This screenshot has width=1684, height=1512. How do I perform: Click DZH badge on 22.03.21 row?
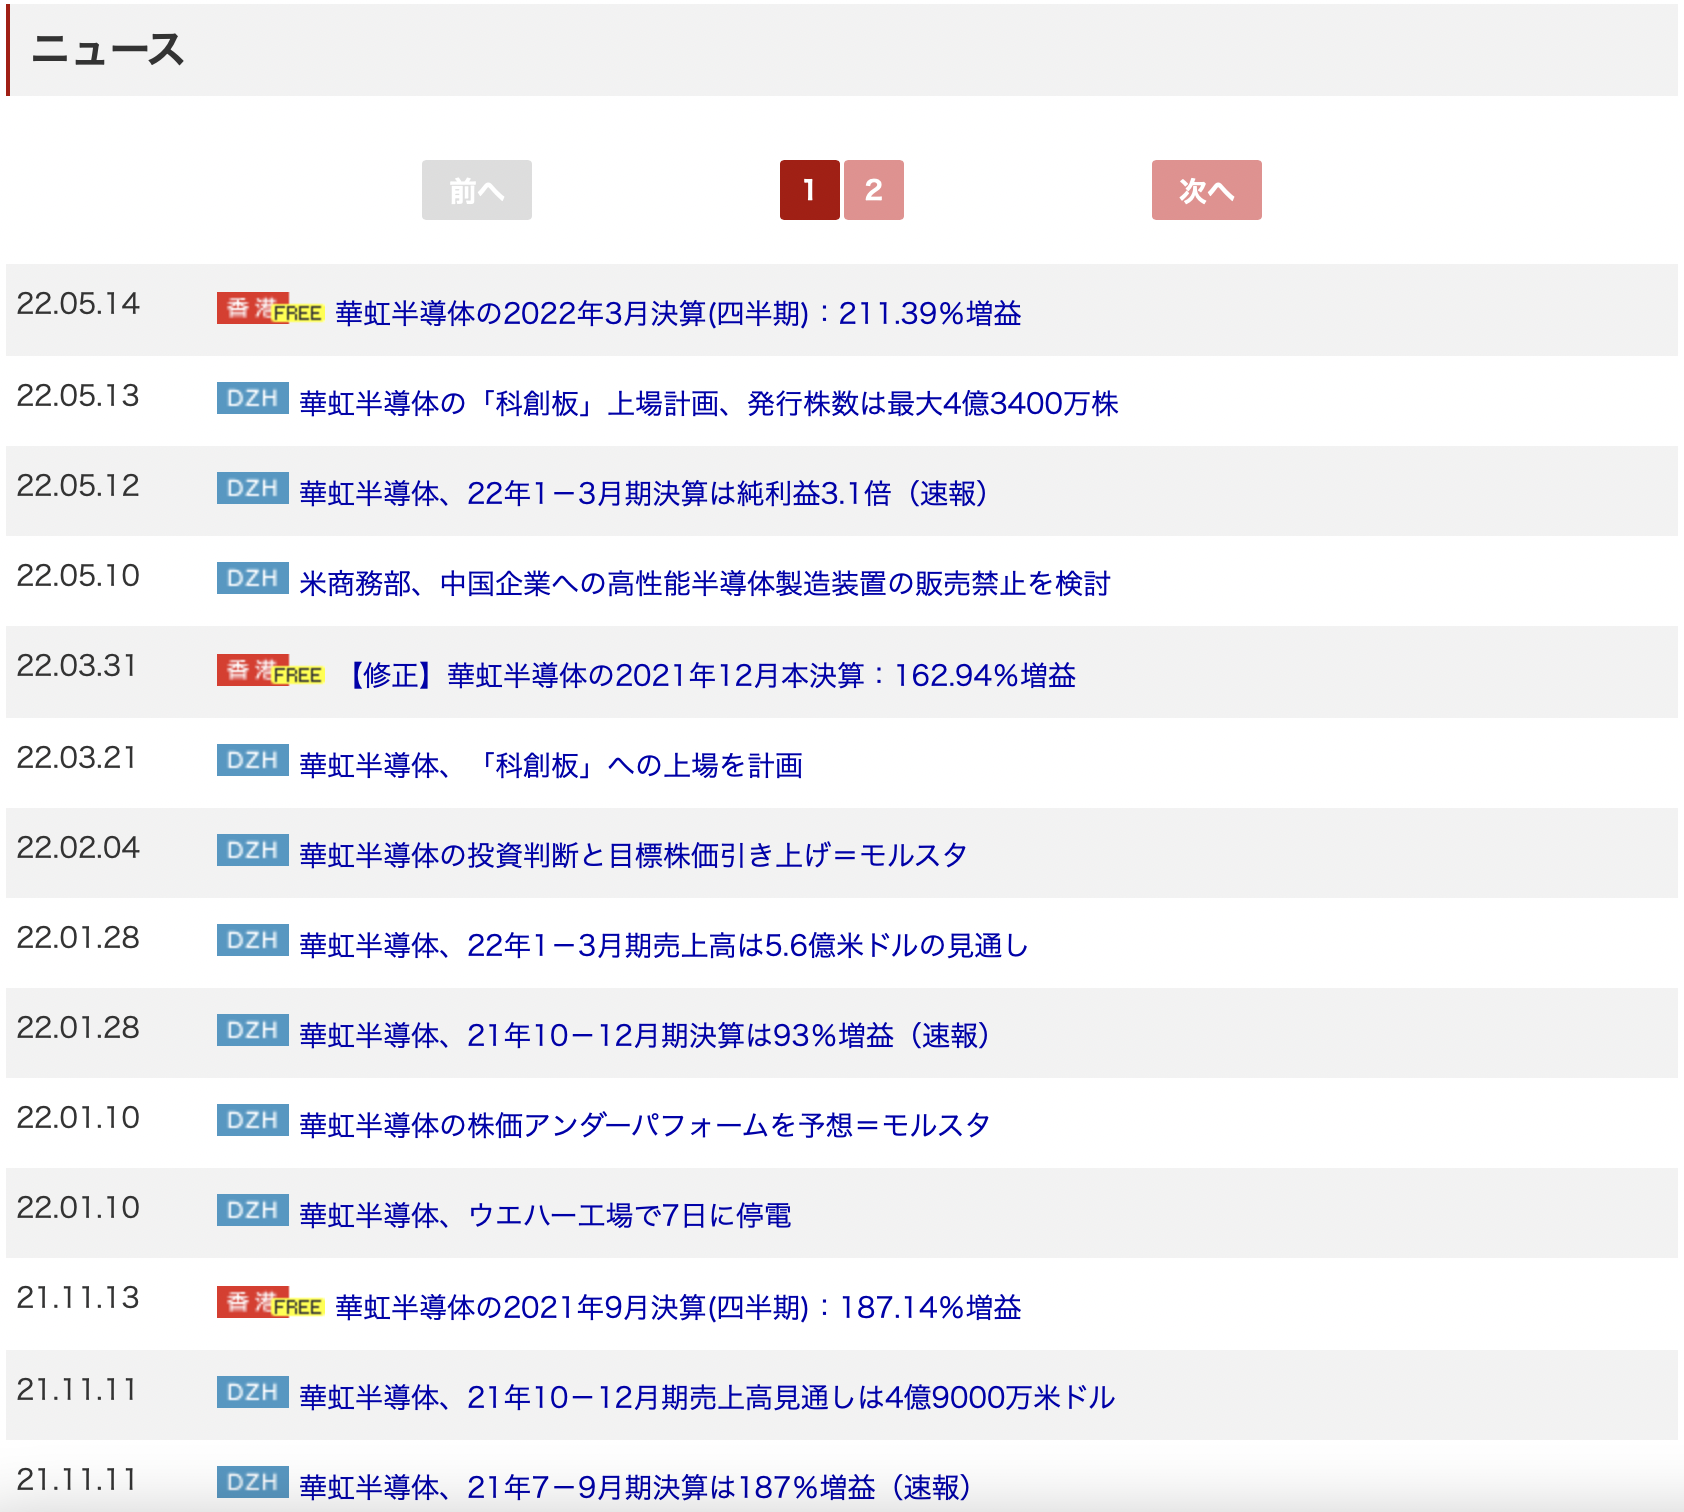pos(253,760)
